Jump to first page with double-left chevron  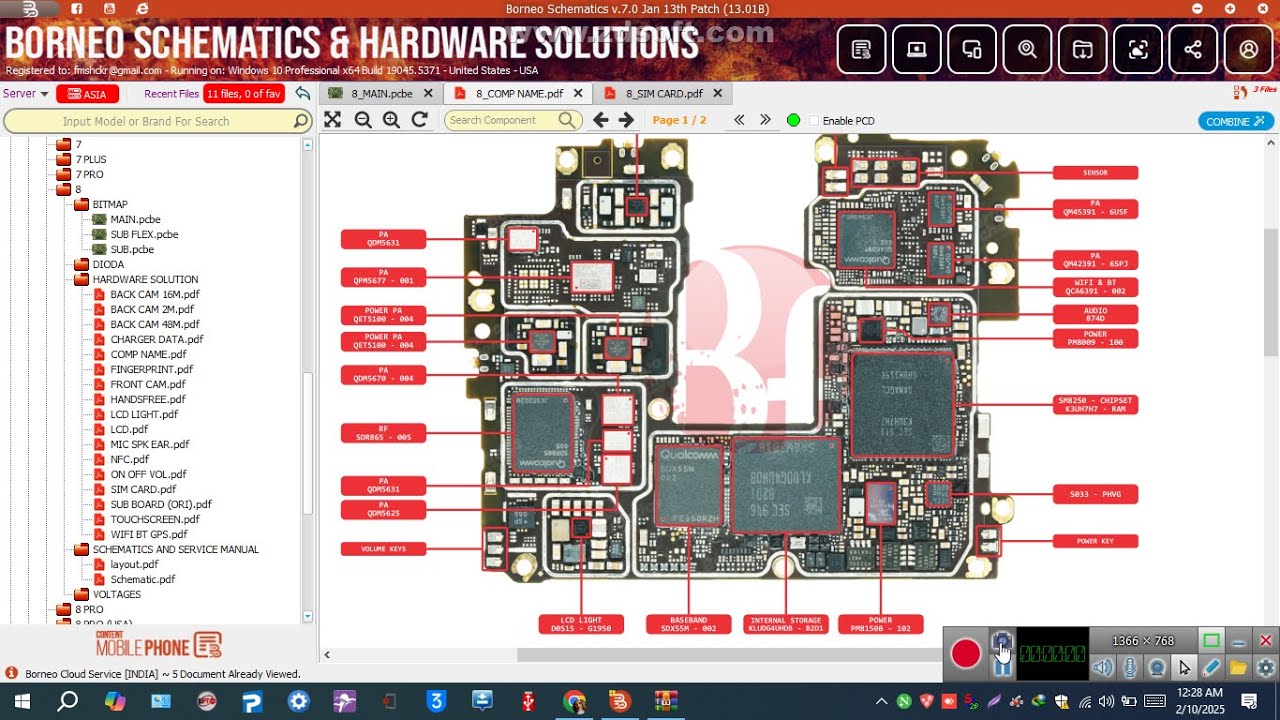pos(739,120)
